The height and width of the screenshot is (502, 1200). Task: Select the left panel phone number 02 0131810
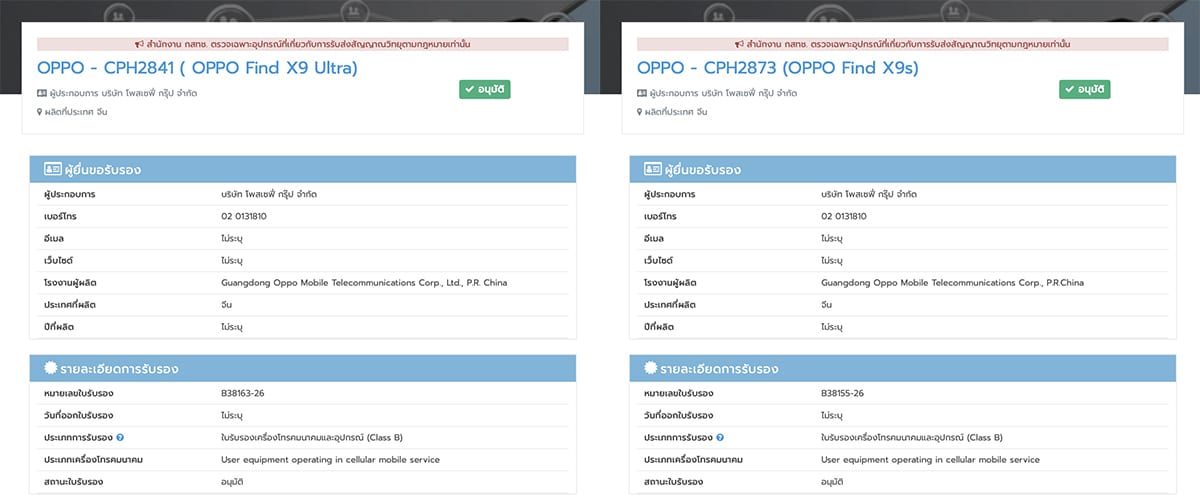[244, 215]
